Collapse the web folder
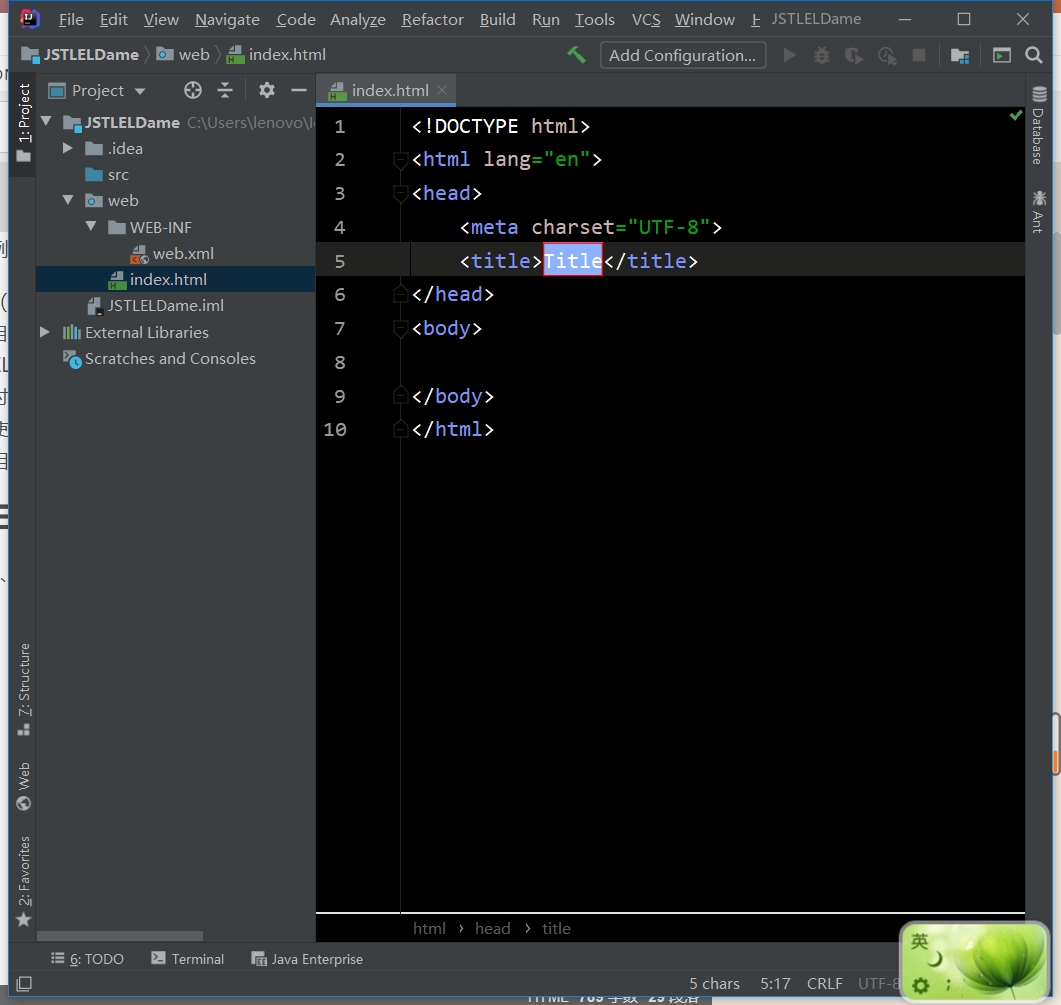1061x1005 pixels. click(68, 200)
